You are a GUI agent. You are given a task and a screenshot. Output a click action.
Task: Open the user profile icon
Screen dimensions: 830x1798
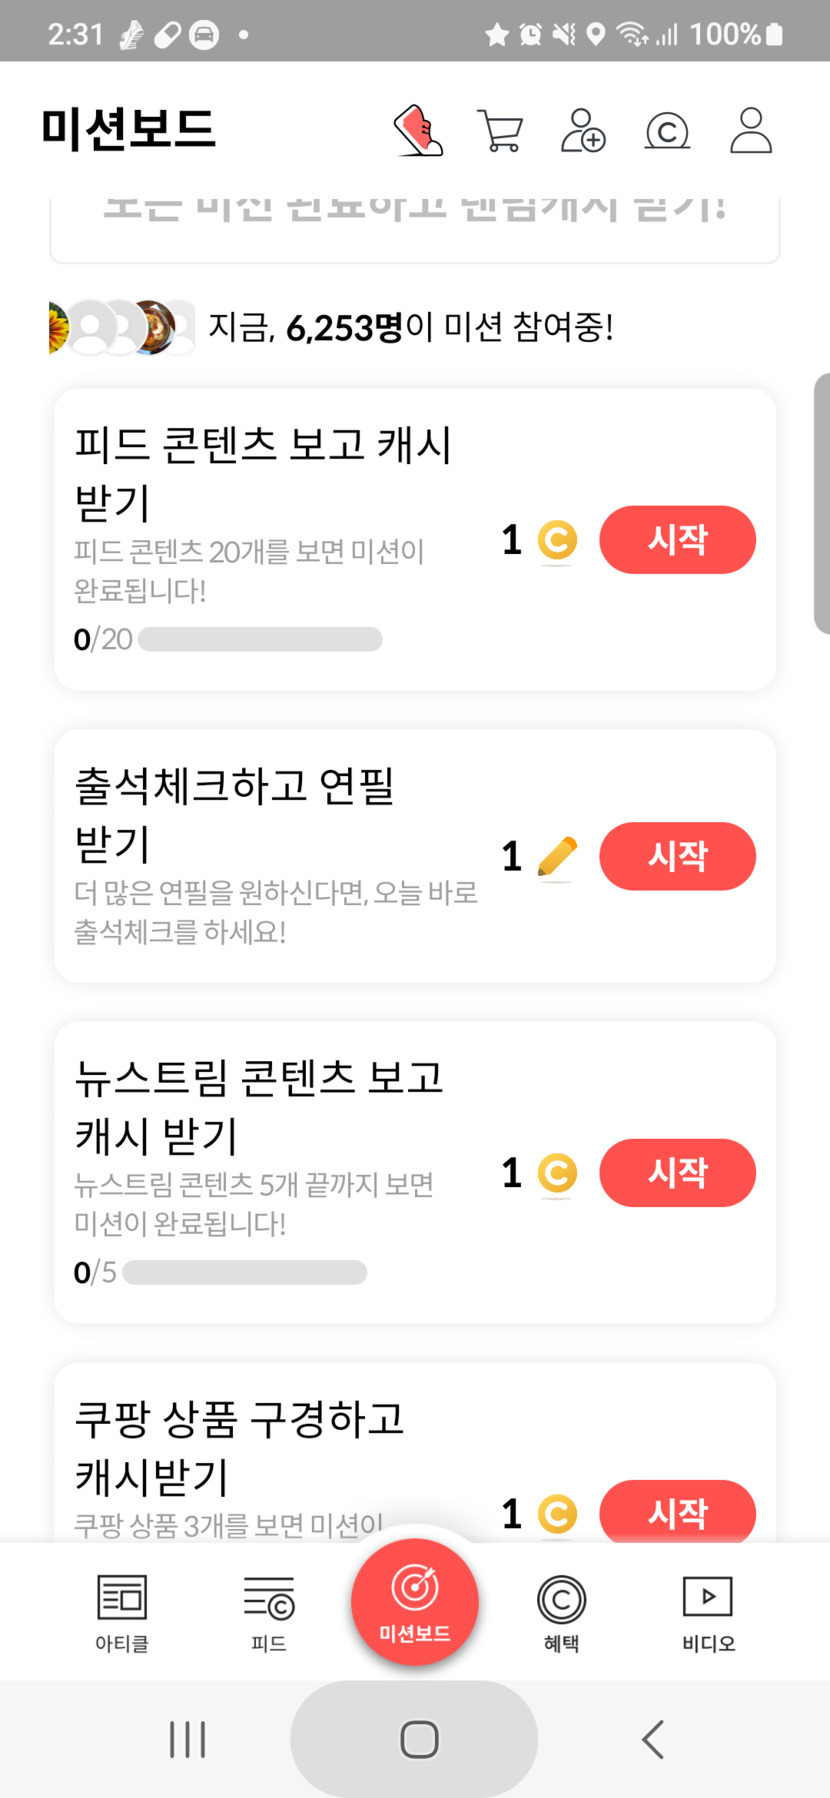(751, 130)
